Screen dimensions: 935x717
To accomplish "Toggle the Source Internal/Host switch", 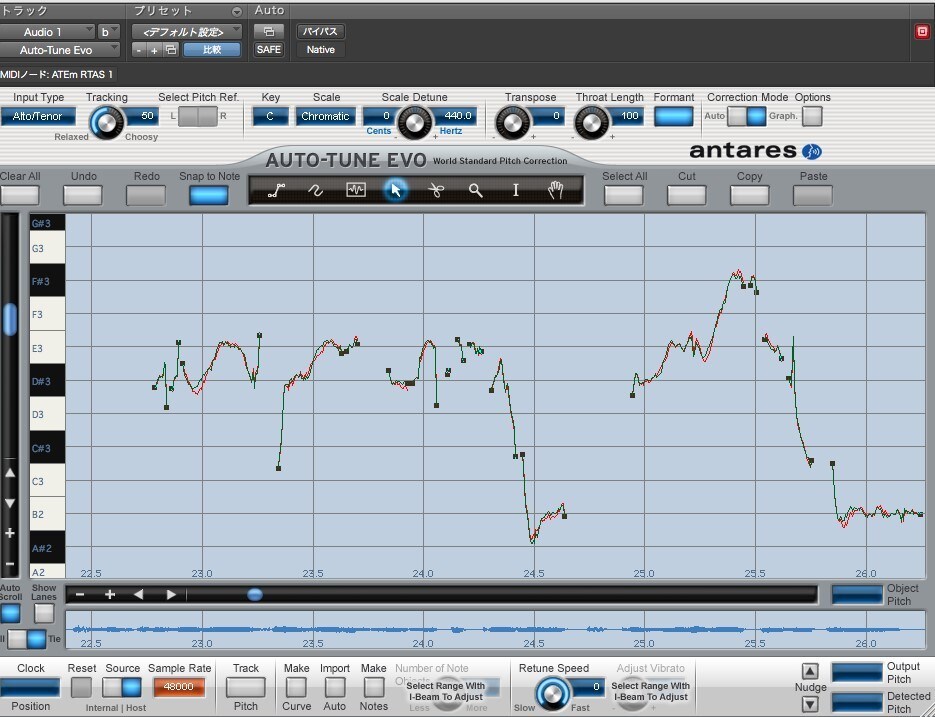I will coord(122,687).
